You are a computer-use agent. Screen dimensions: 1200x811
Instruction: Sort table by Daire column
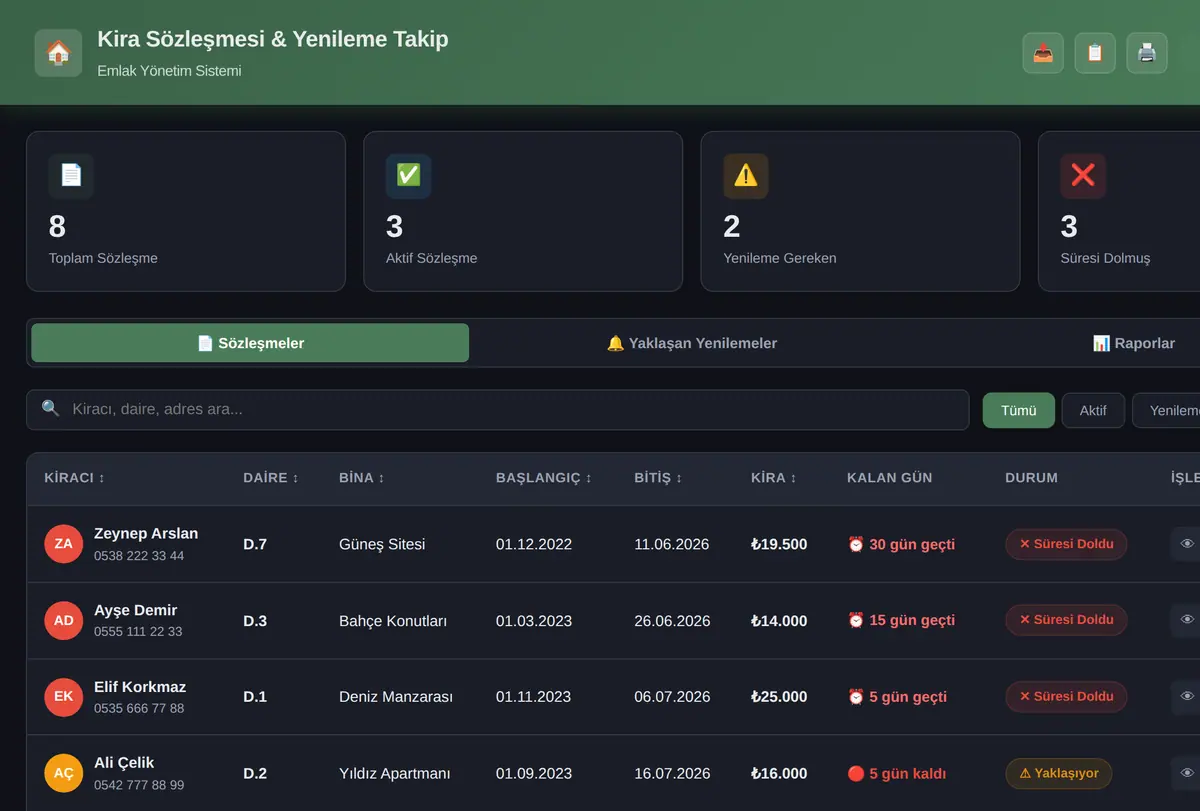click(271, 478)
